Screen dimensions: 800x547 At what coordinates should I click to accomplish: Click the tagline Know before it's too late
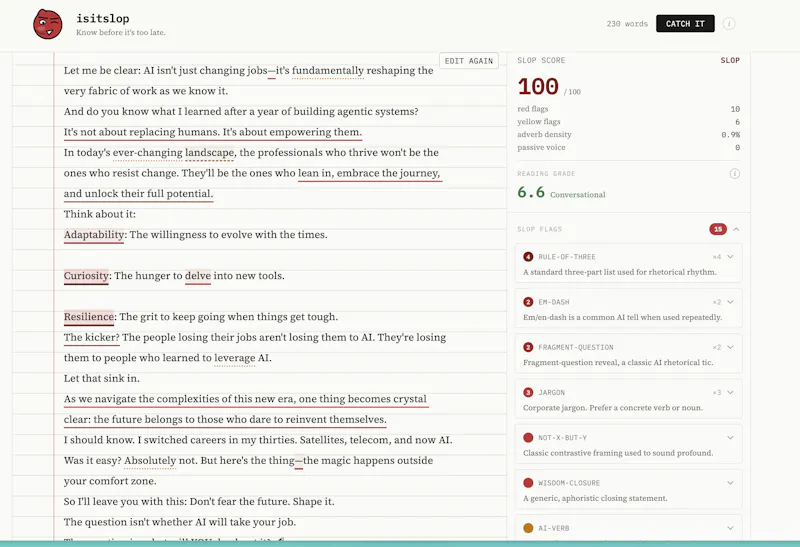tap(121, 32)
